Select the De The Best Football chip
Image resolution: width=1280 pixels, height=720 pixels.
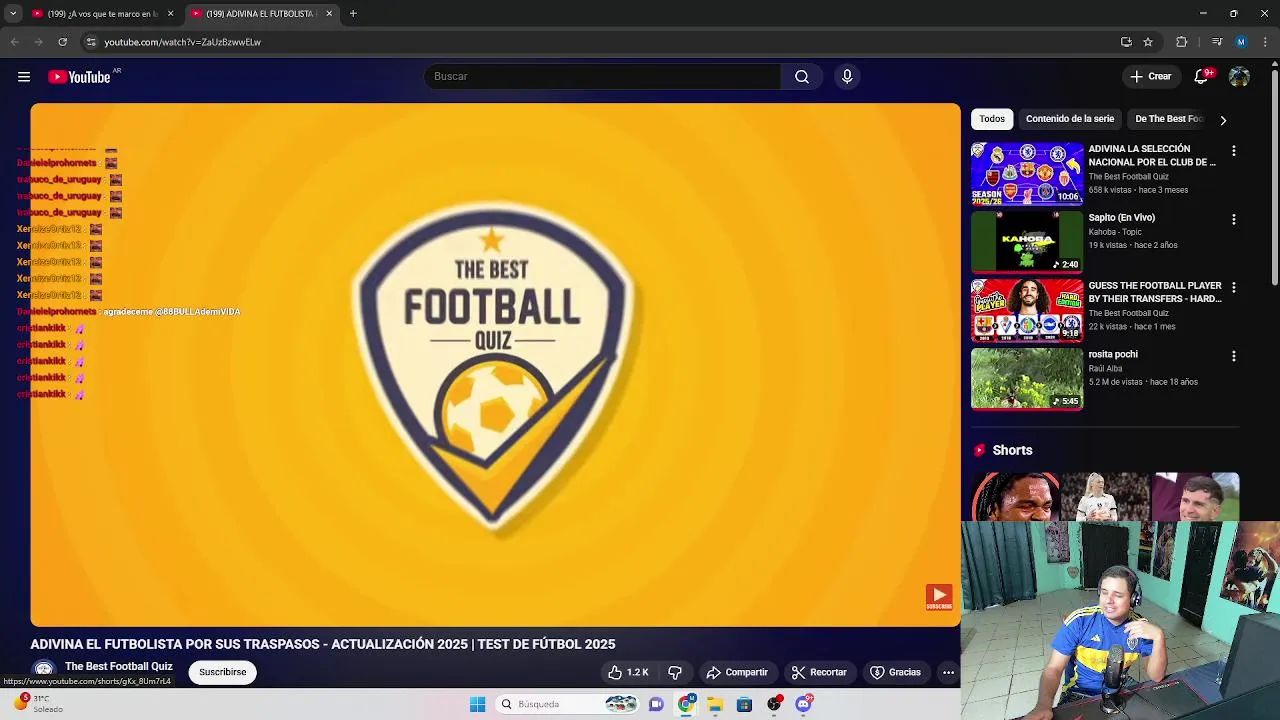(x=1169, y=119)
